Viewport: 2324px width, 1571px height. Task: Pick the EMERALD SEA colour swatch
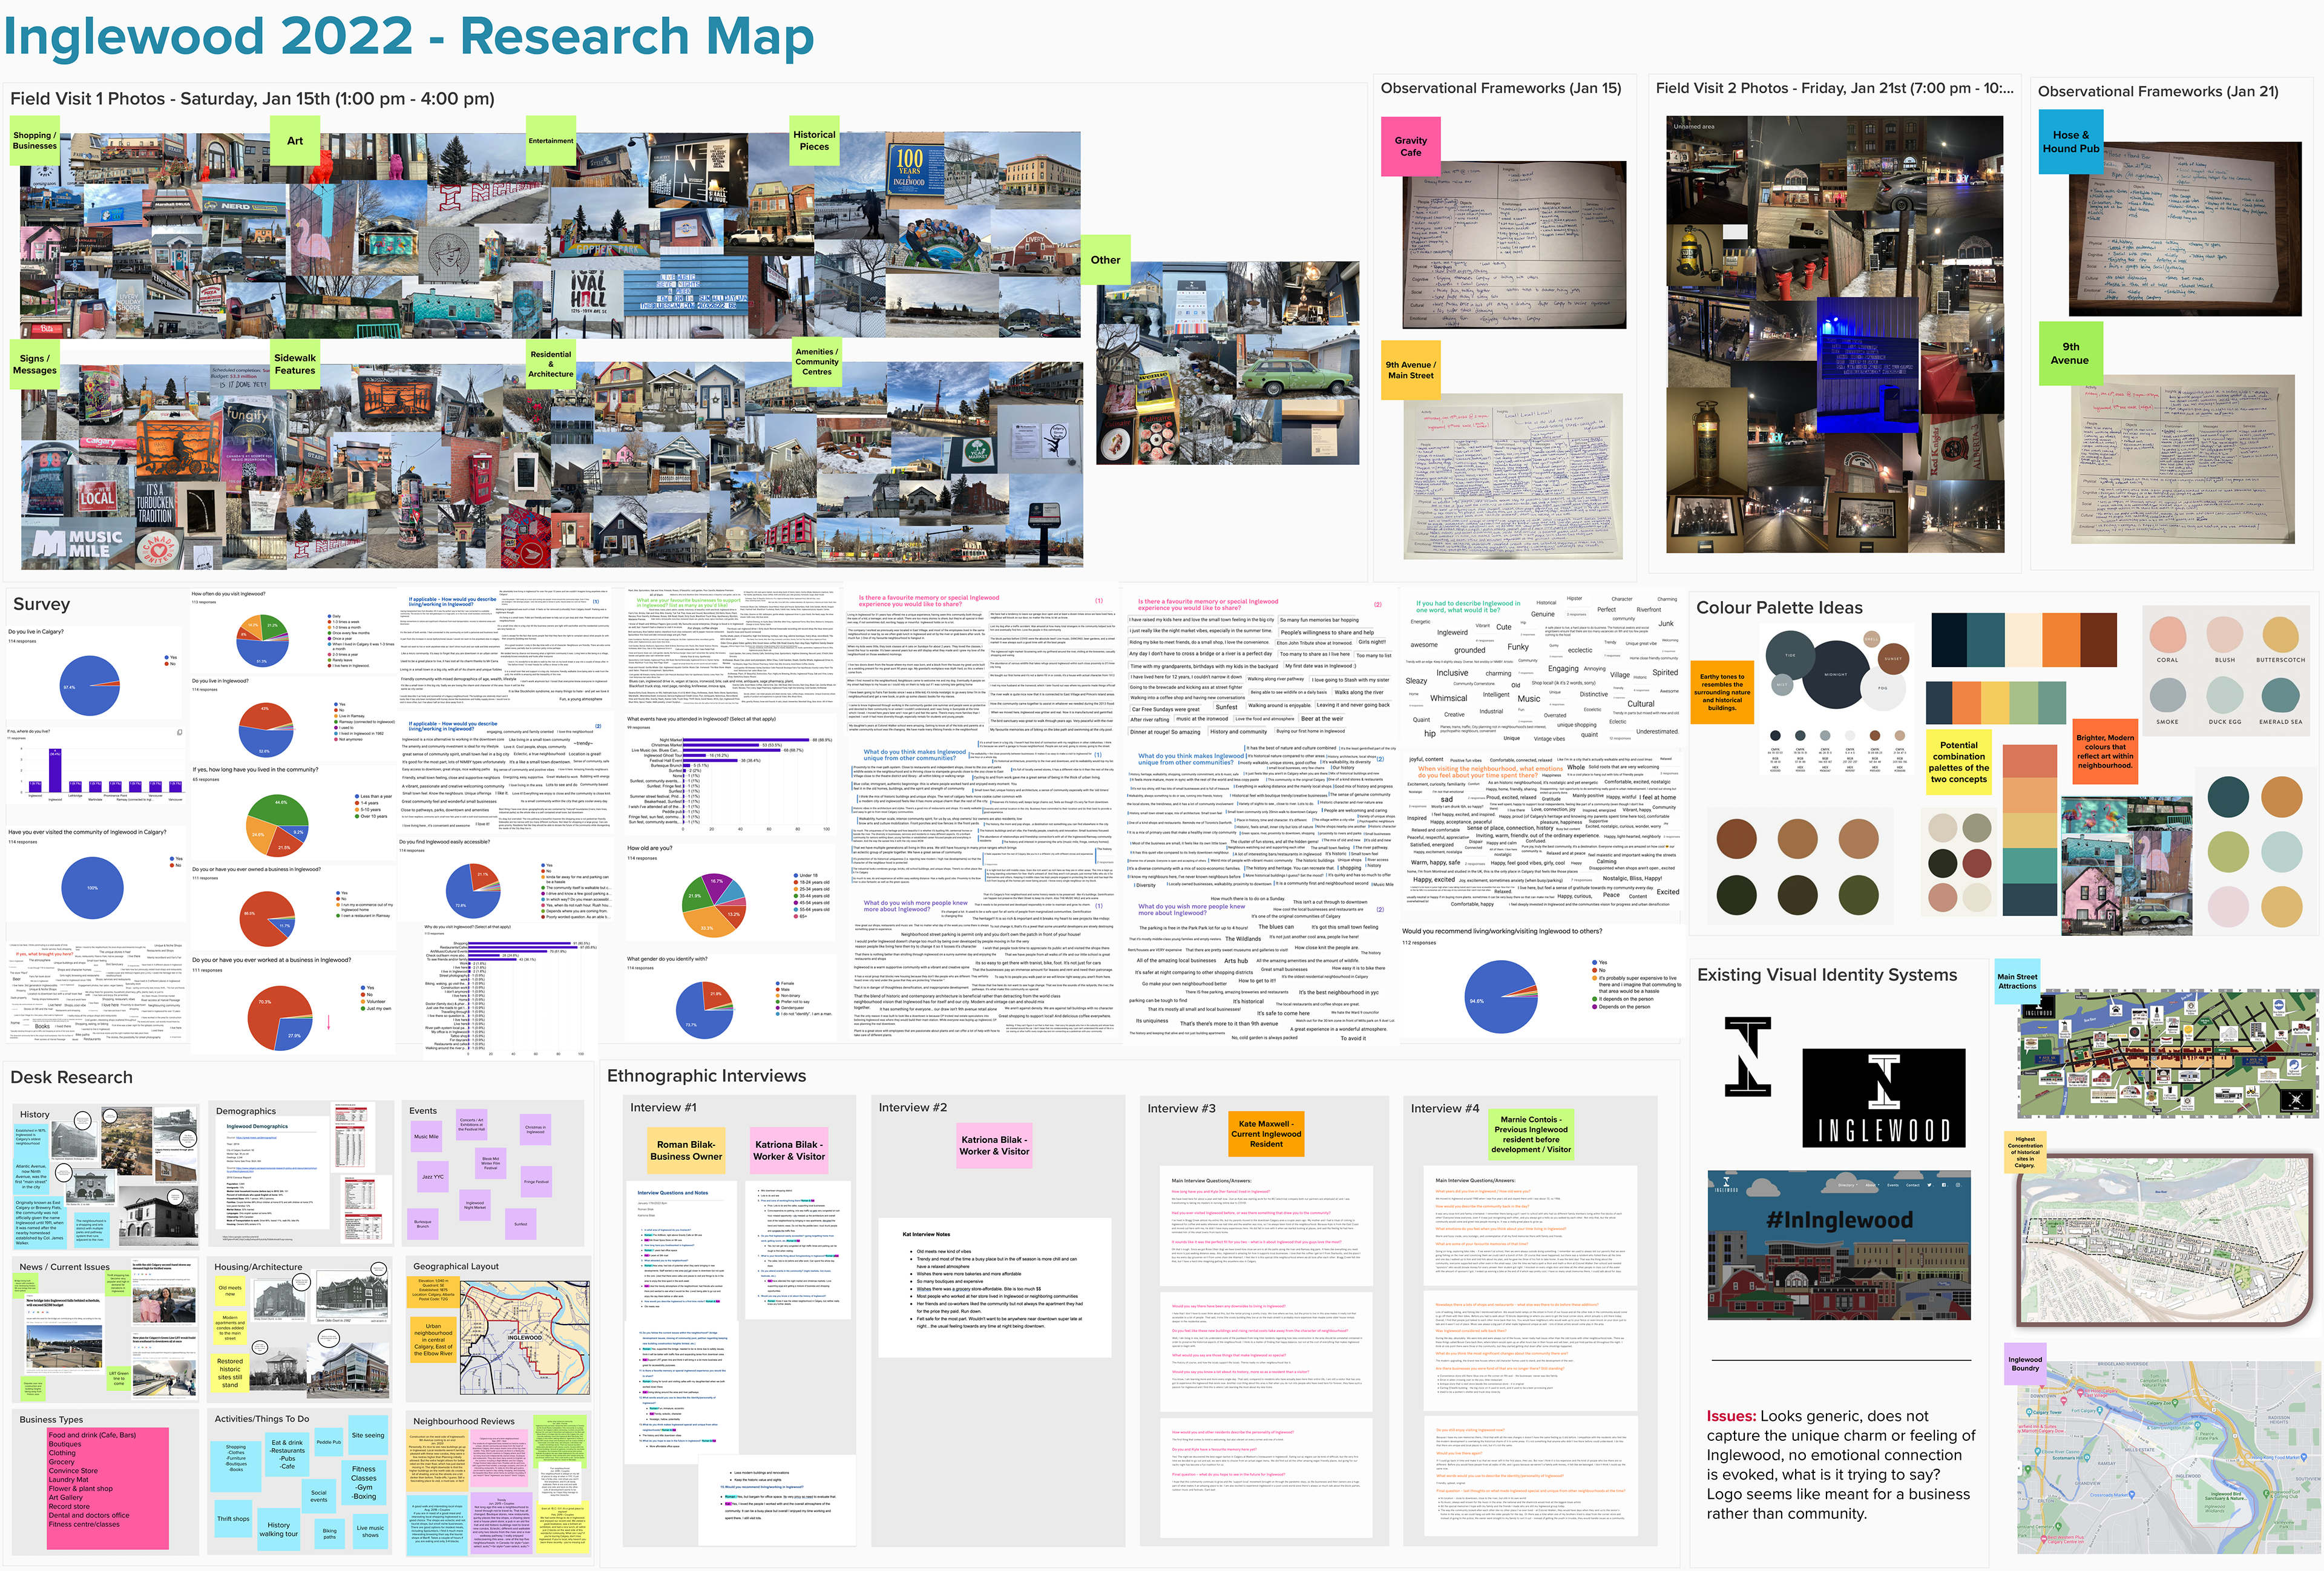point(2280,696)
